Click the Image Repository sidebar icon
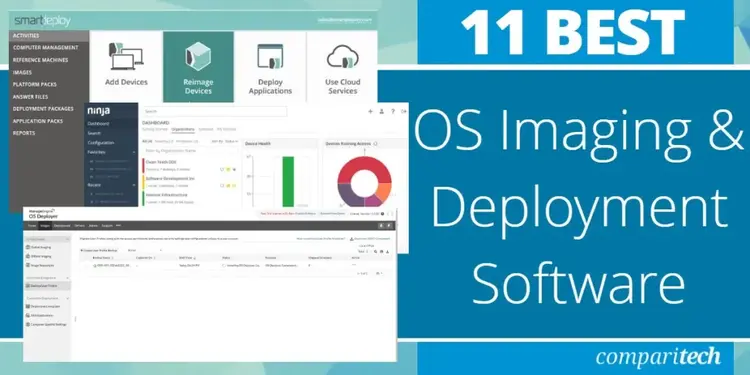The width and height of the screenshot is (750, 375). (28, 265)
